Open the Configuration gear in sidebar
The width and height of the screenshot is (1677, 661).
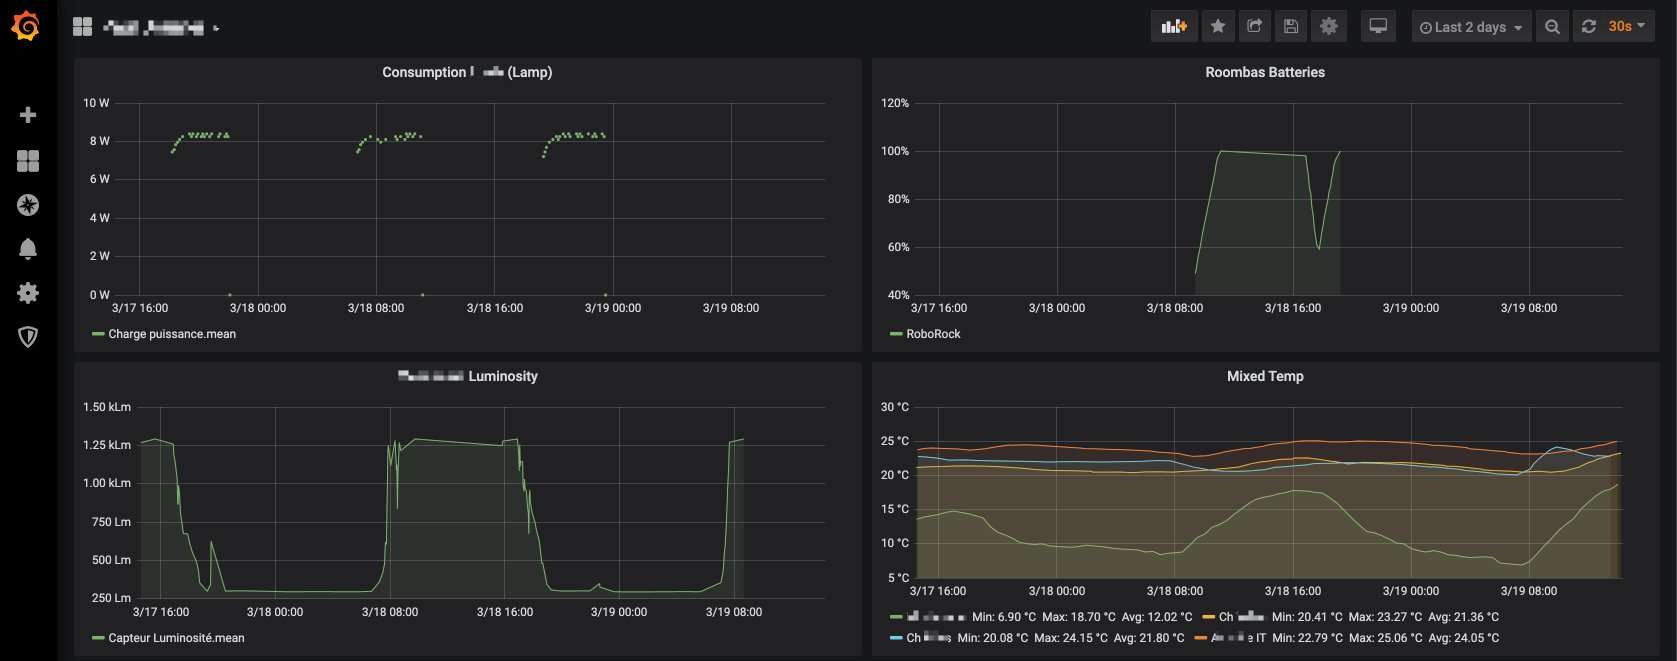pyautogui.click(x=28, y=292)
